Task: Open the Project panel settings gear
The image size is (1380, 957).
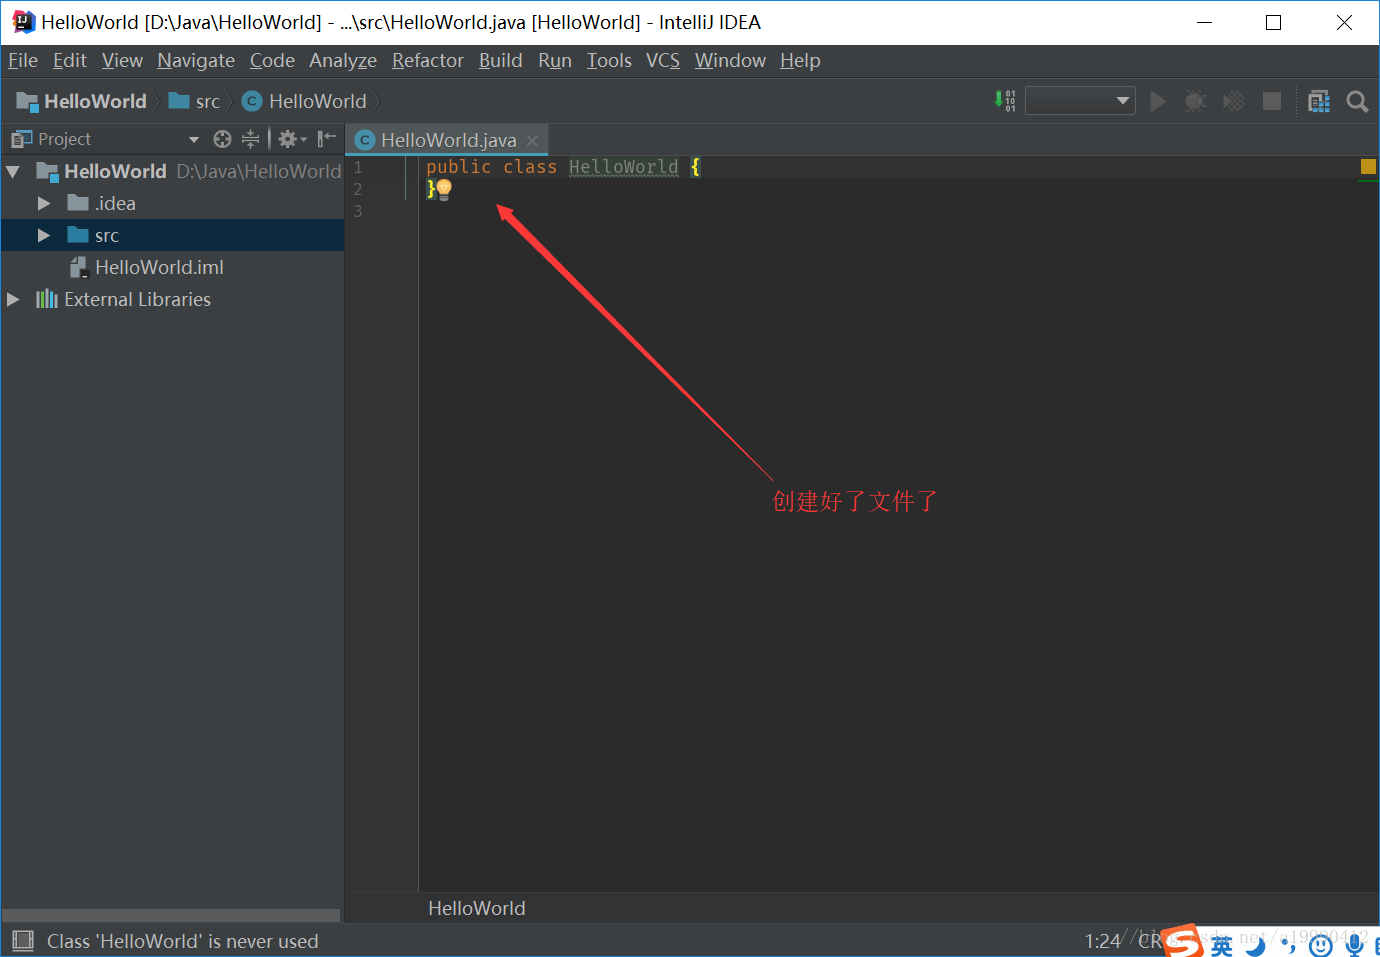Action: tap(292, 139)
